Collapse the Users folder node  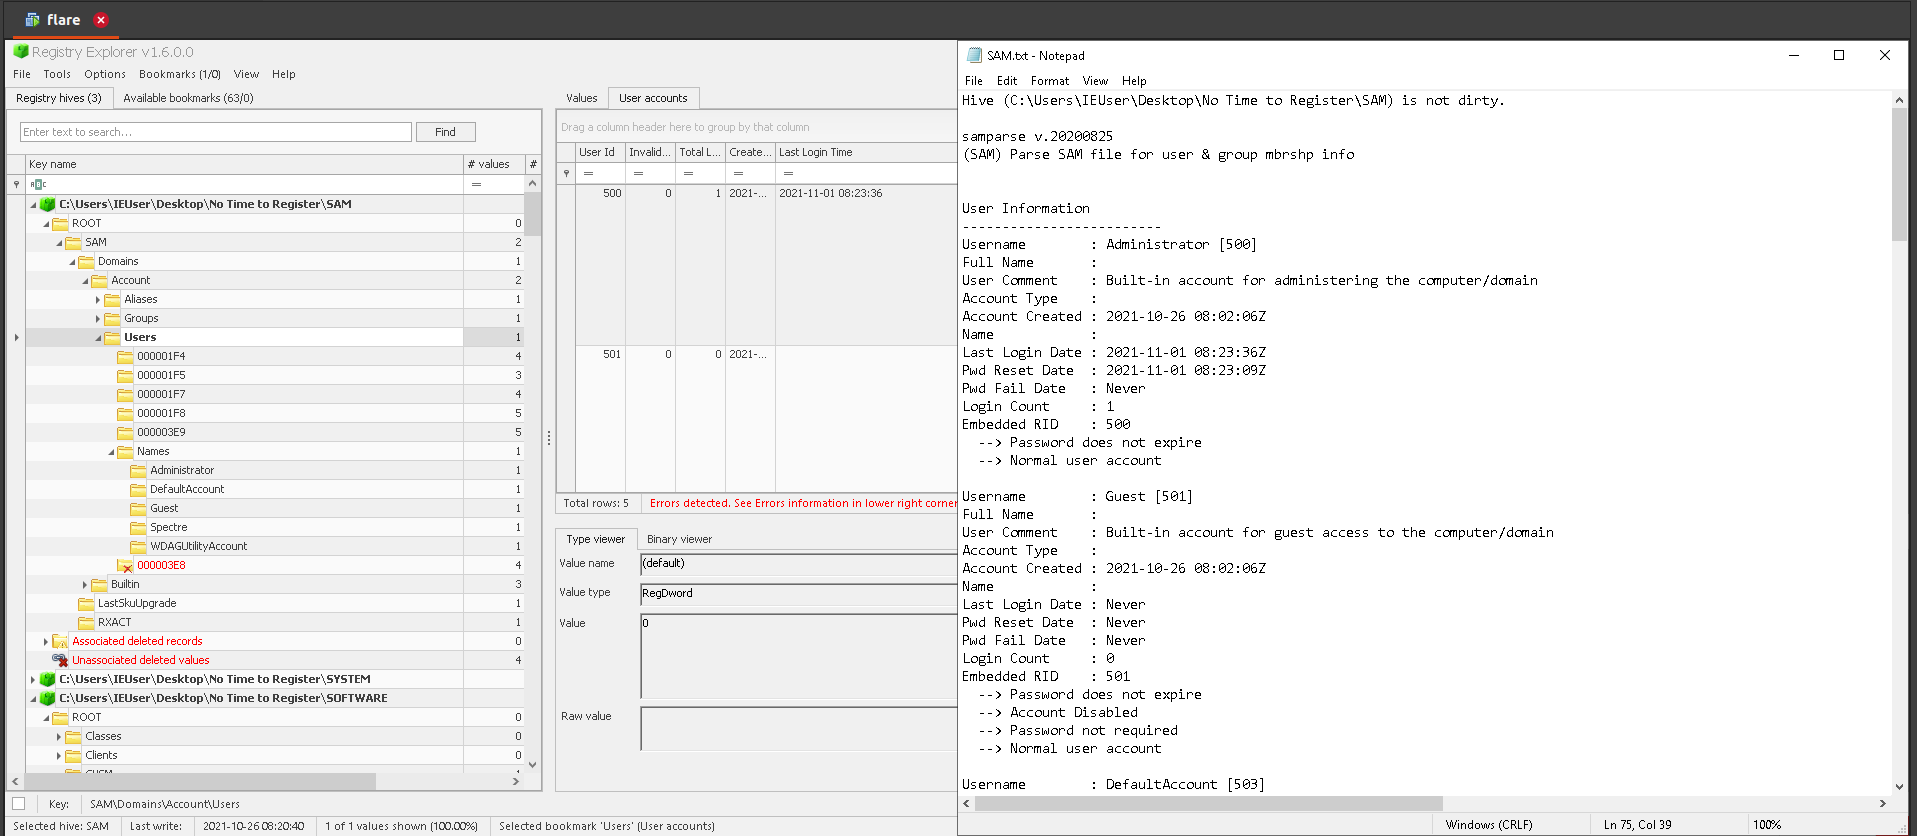click(98, 337)
